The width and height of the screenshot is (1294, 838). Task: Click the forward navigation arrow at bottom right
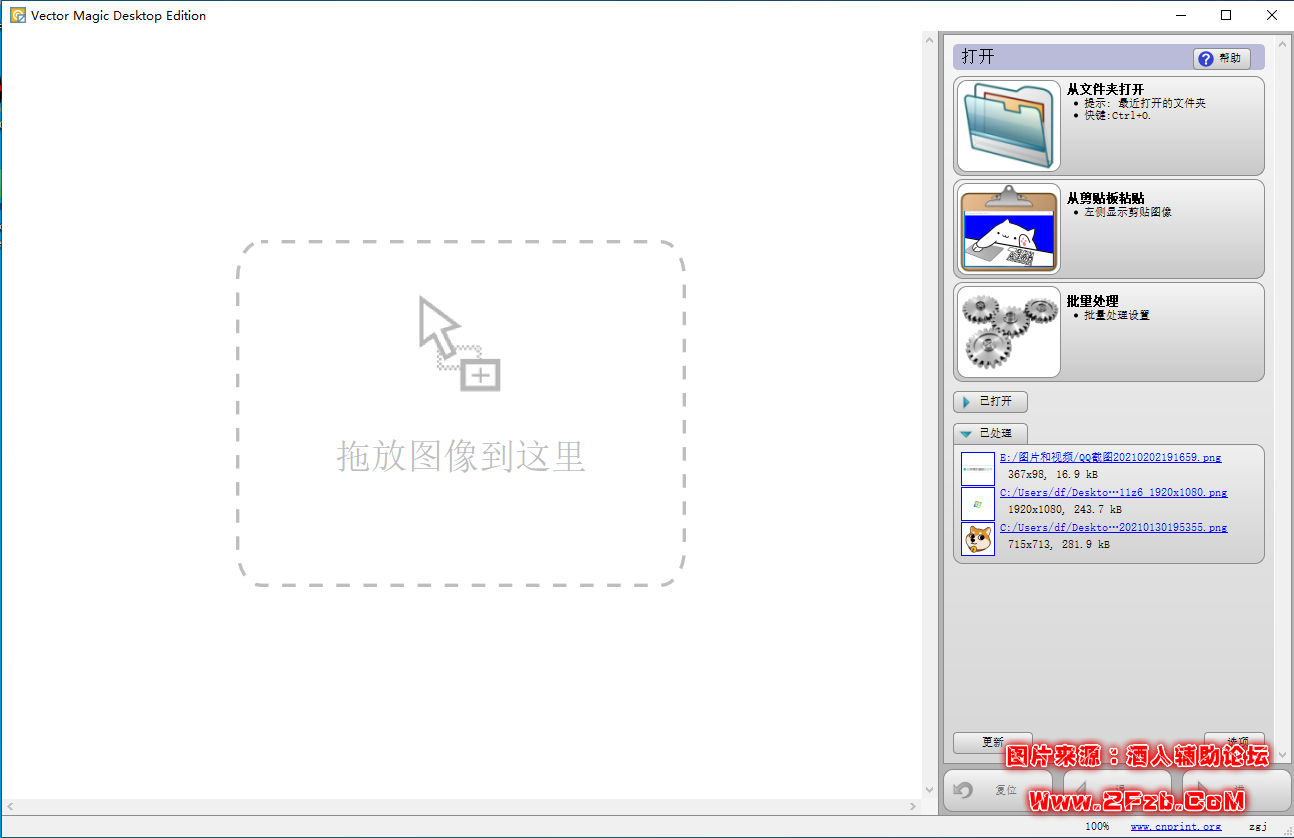pos(1203,788)
